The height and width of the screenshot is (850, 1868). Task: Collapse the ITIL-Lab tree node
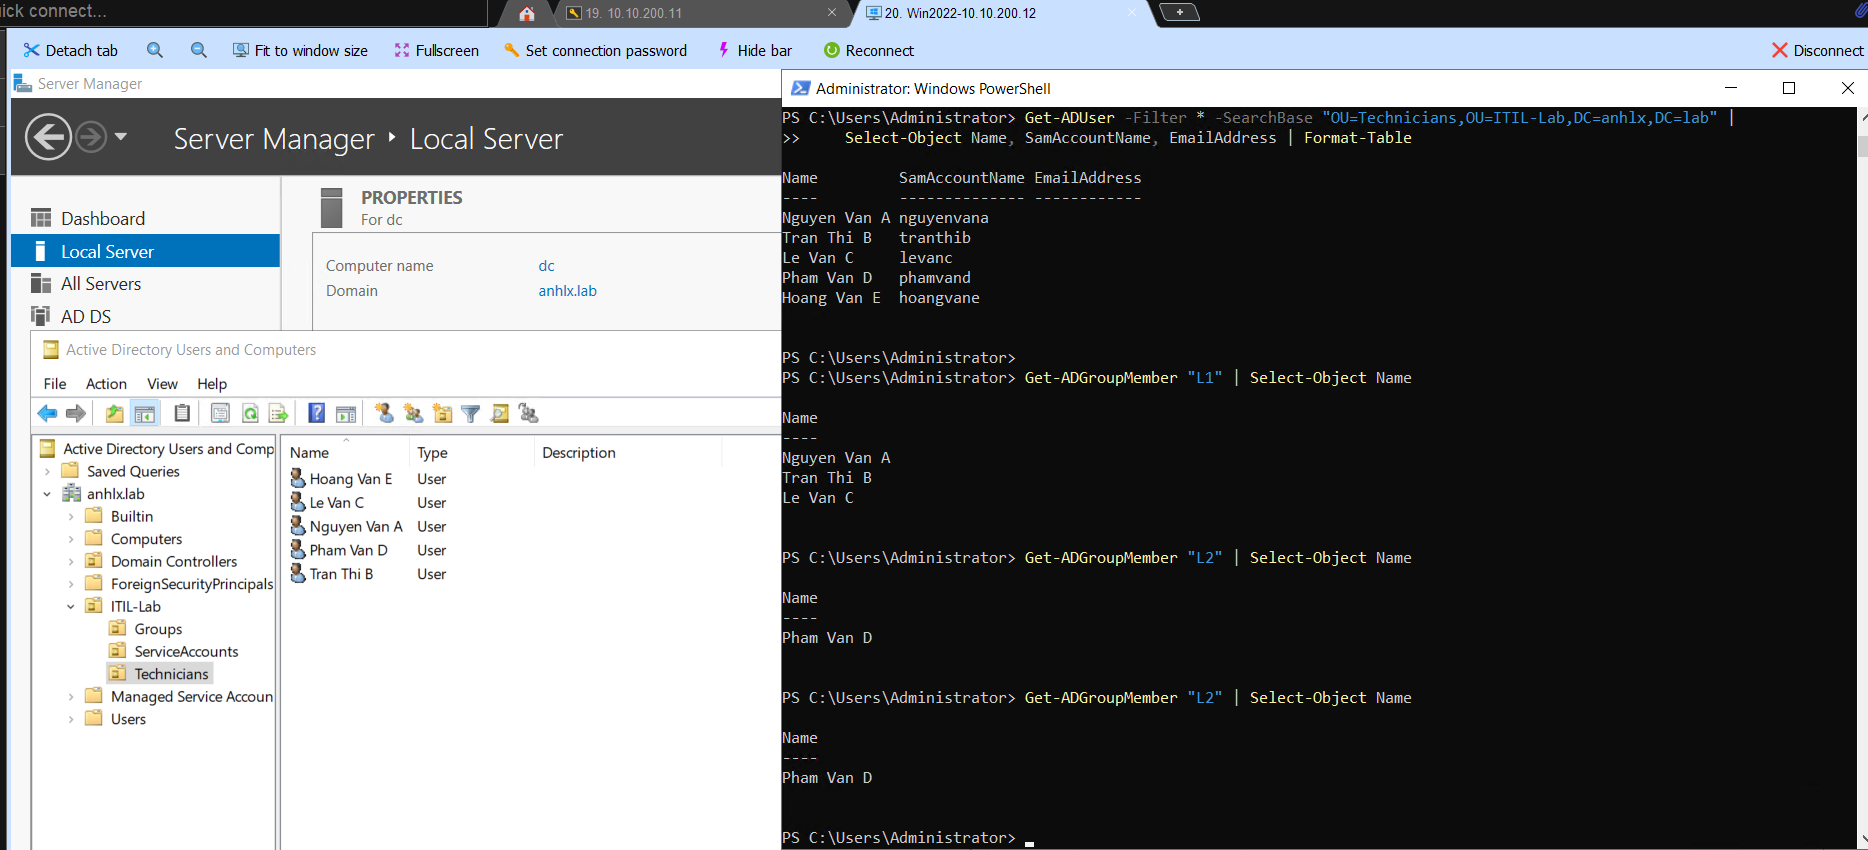[71, 606]
